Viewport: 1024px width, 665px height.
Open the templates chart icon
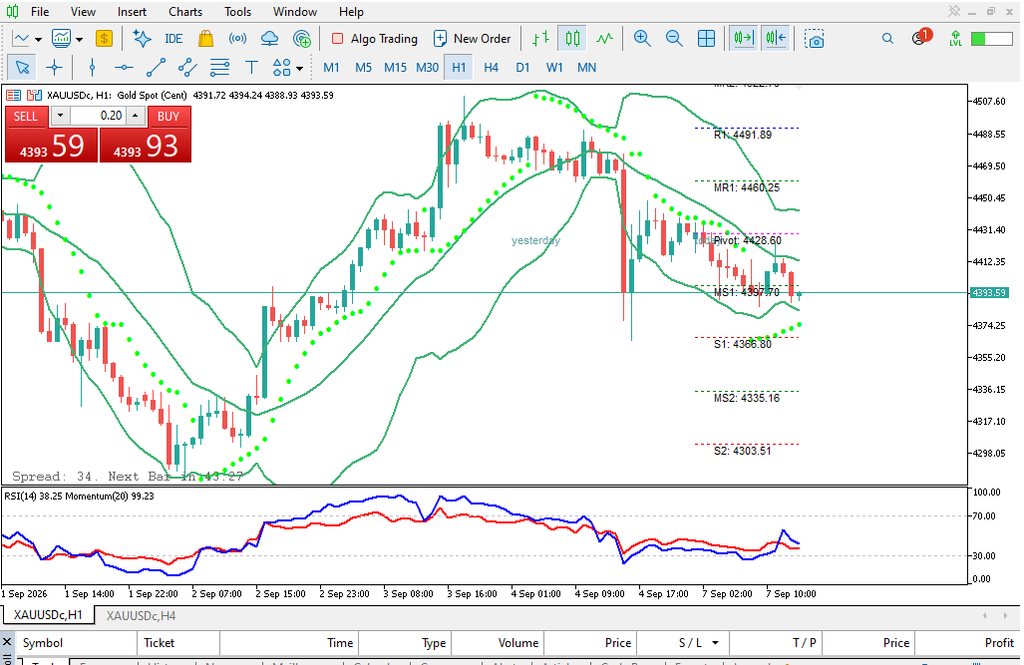[x=61, y=39]
